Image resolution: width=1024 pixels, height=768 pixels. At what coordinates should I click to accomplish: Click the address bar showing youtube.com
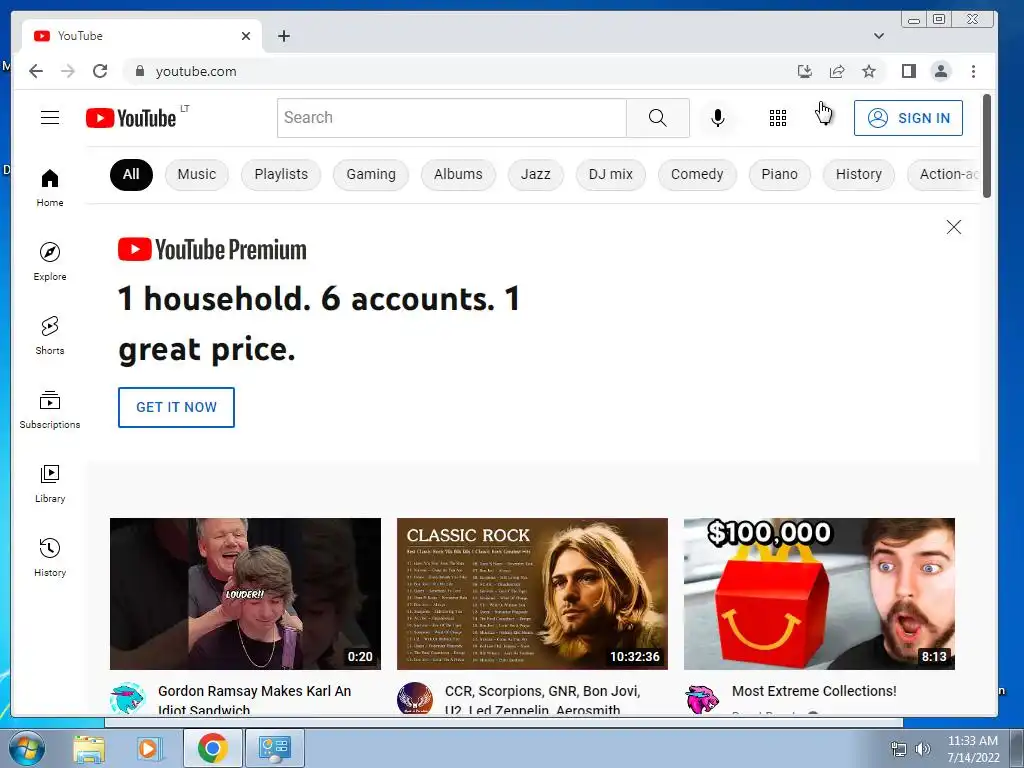(x=457, y=71)
